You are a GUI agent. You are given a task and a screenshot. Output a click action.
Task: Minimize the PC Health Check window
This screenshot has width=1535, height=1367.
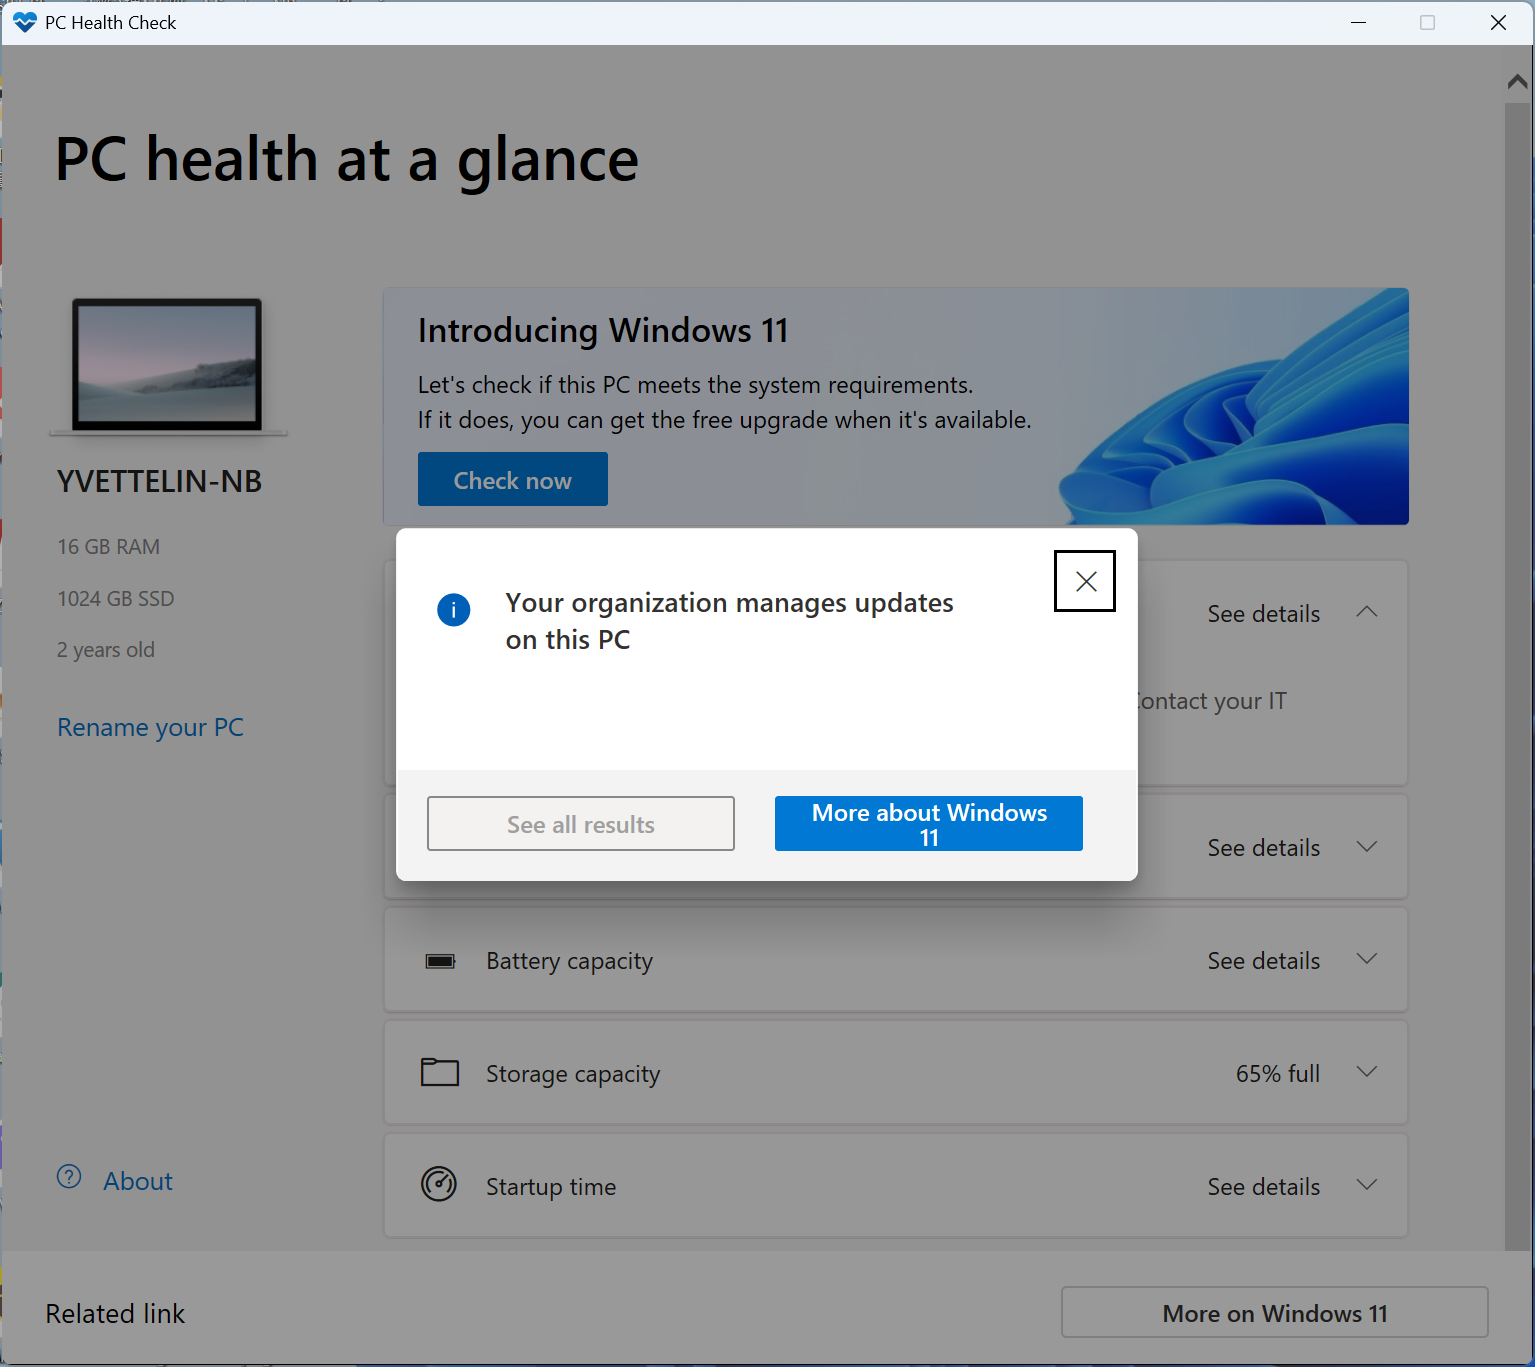tap(1358, 22)
